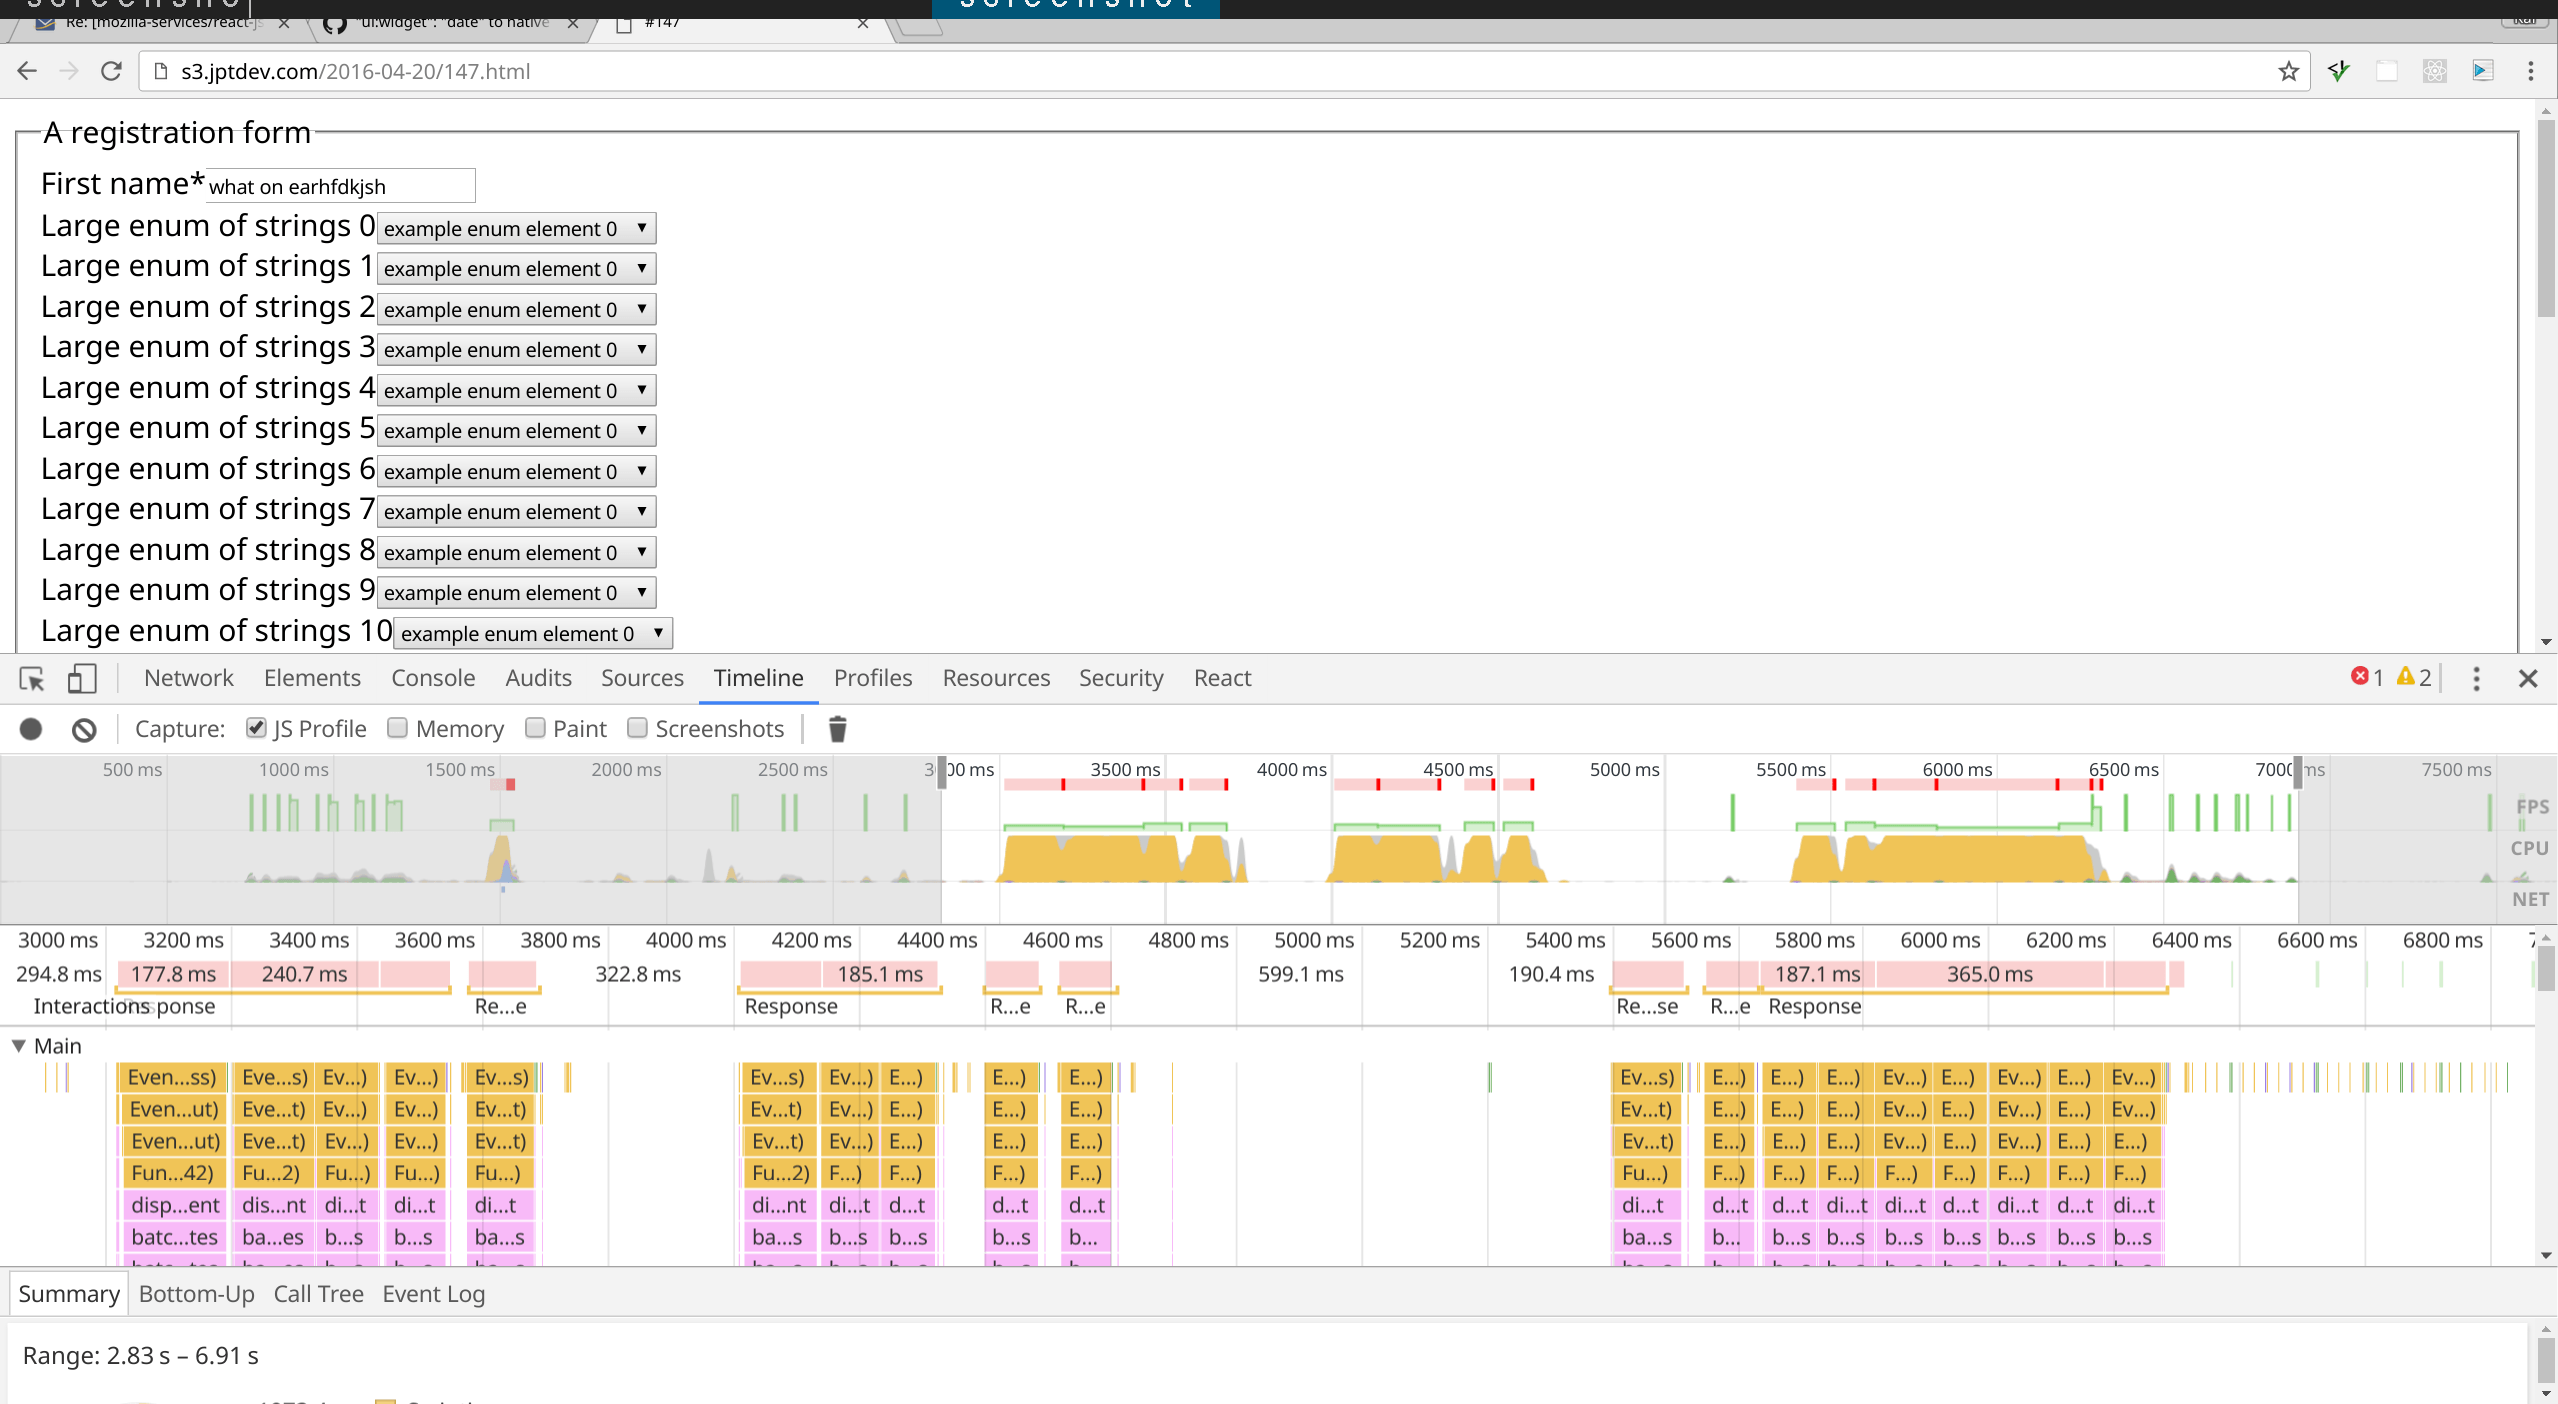2558x1404 pixels.
Task: Toggle the device toolbar icon
Action: (x=82, y=678)
